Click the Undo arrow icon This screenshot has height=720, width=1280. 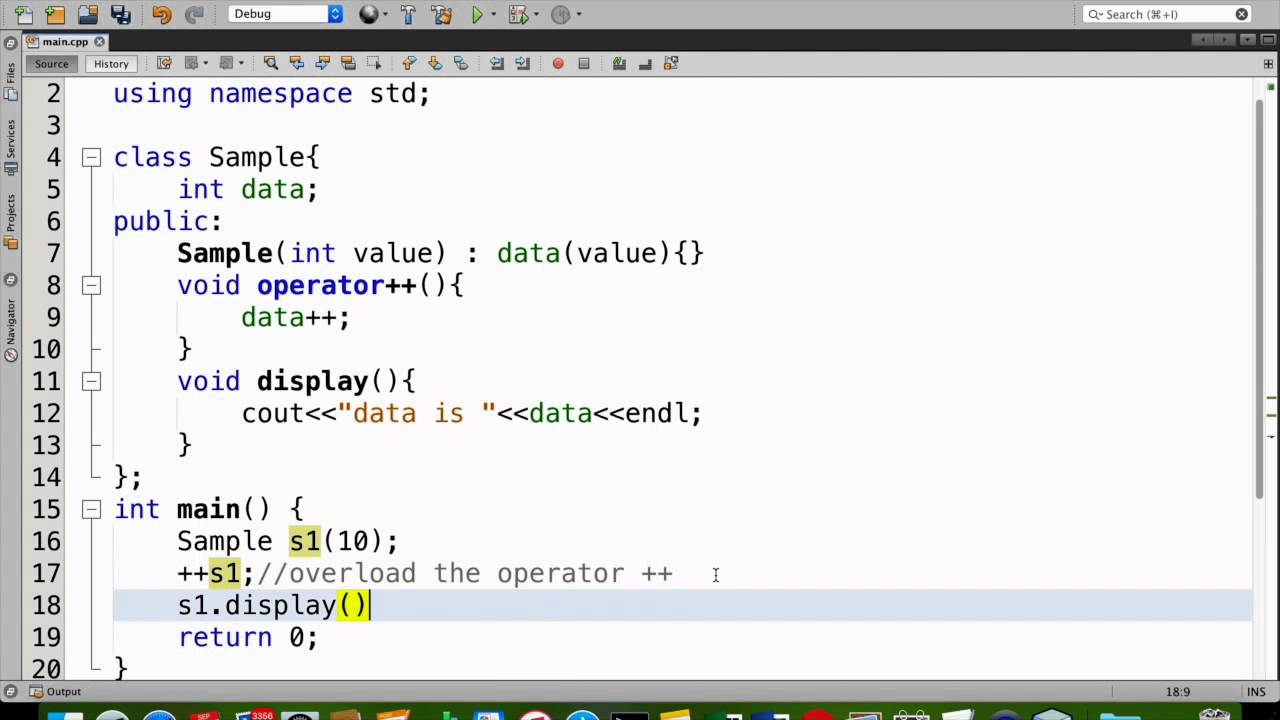(161, 14)
